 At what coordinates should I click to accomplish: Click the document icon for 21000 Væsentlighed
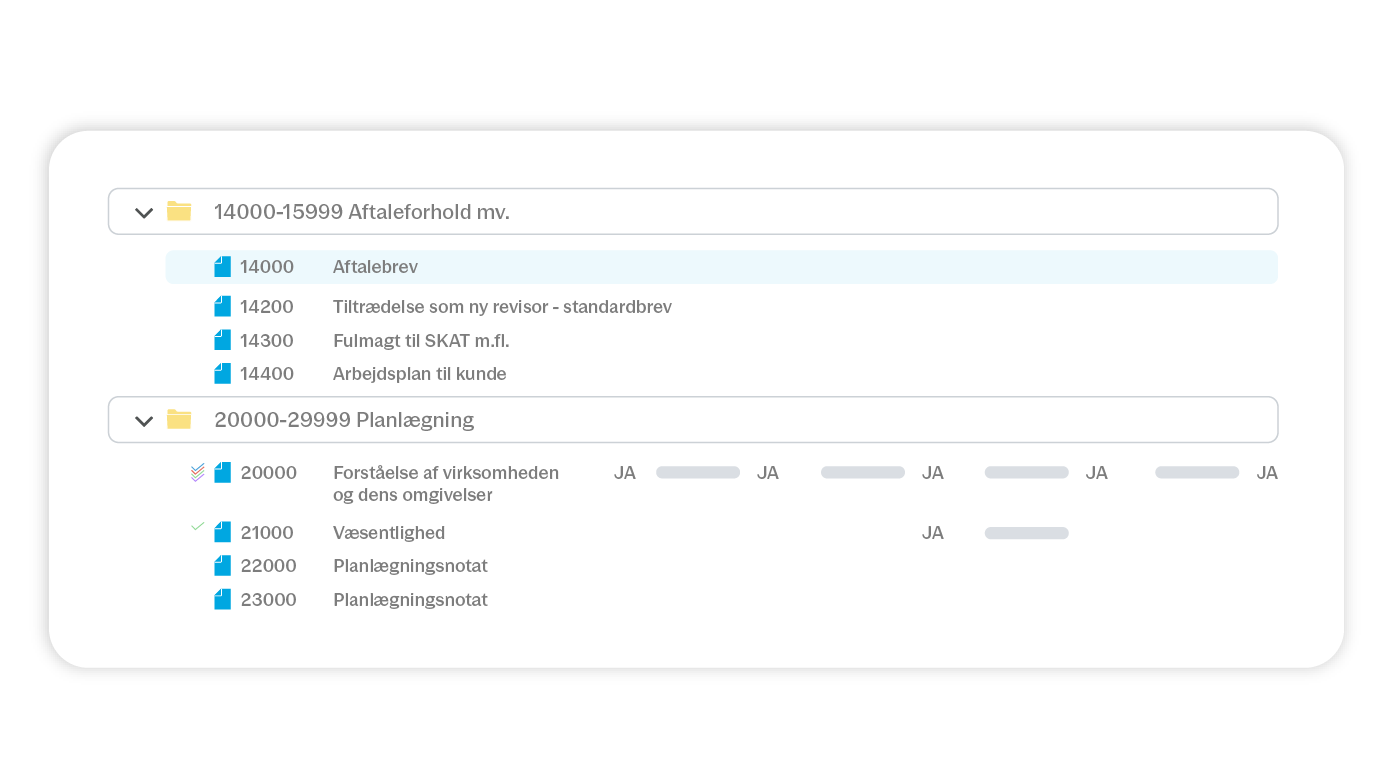tap(222, 532)
